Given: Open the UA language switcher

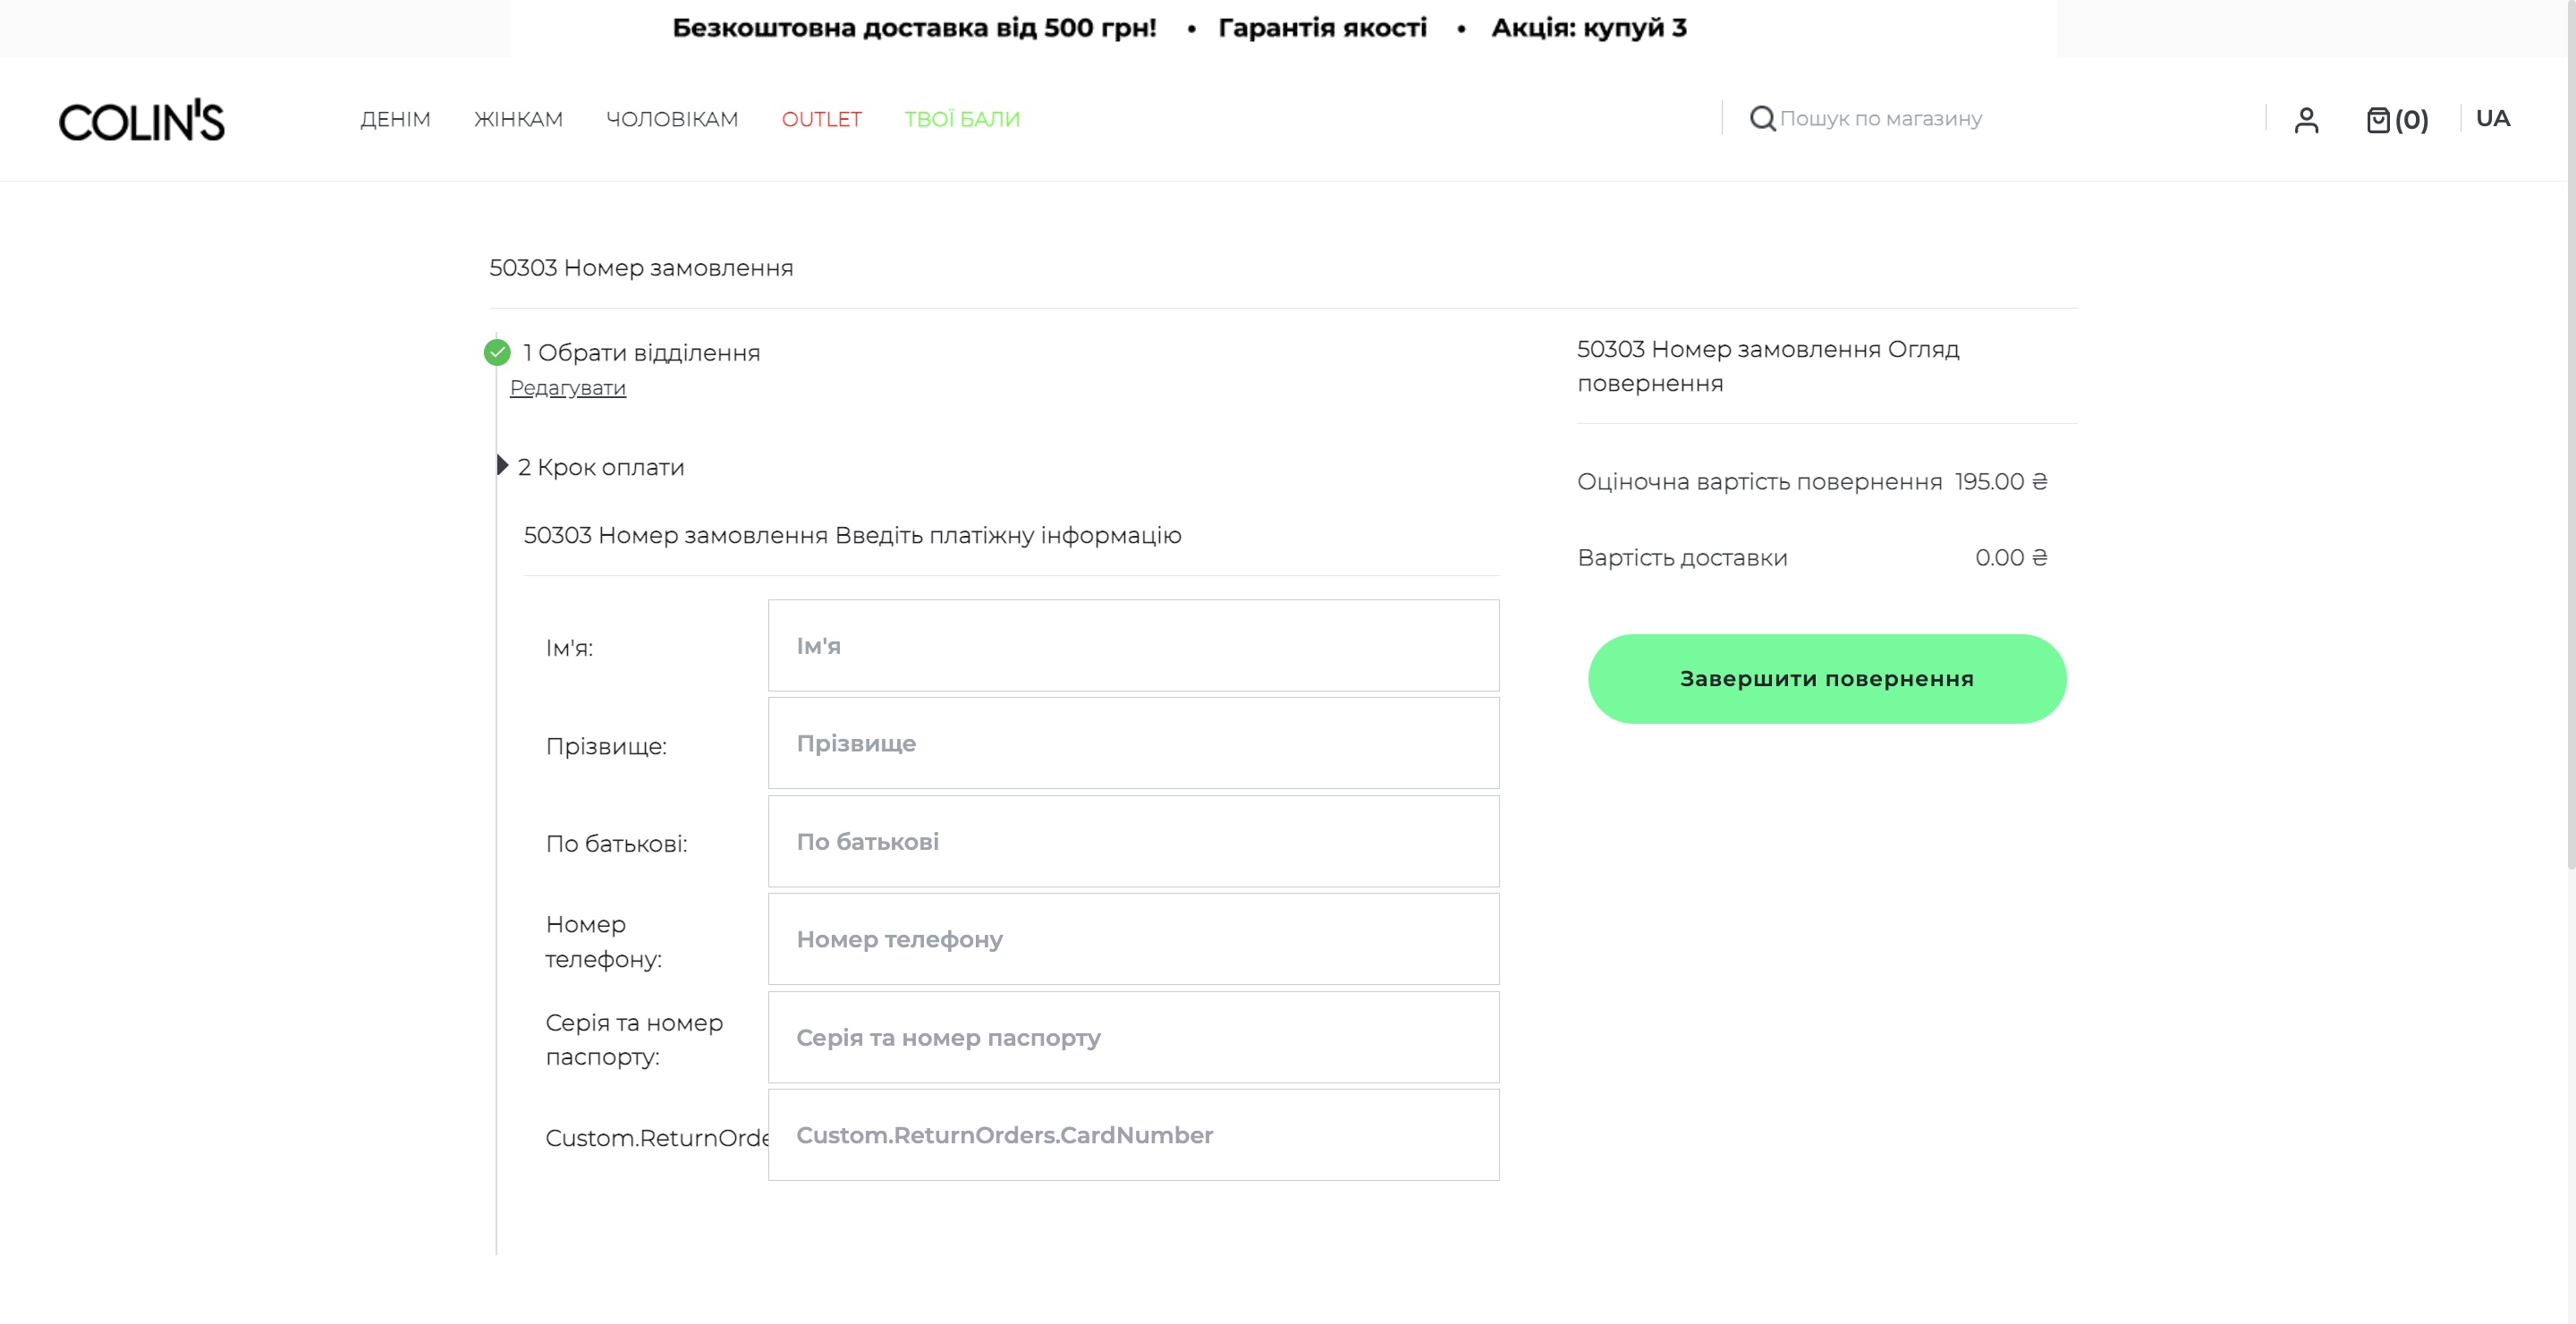Looking at the screenshot, I should click(x=2492, y=118).
